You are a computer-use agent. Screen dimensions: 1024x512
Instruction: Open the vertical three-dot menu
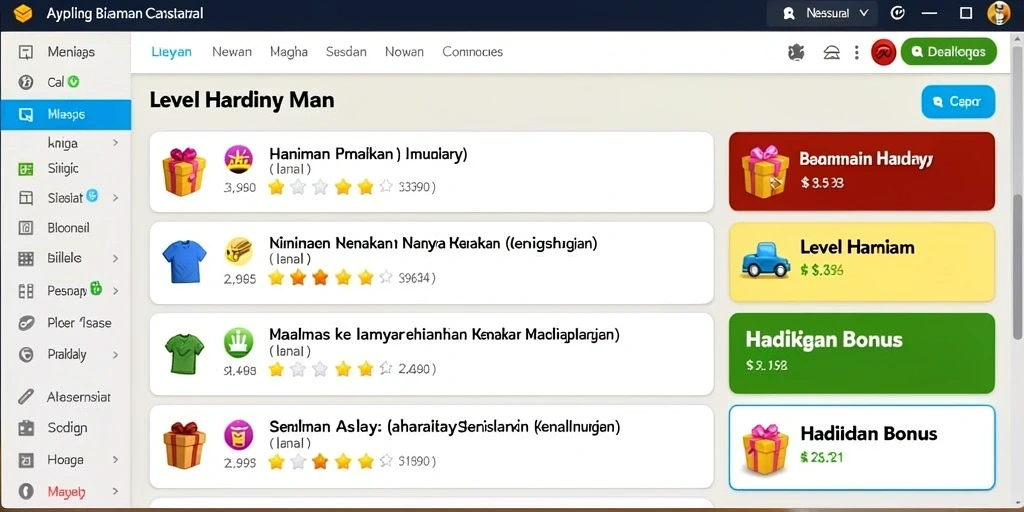856,52
